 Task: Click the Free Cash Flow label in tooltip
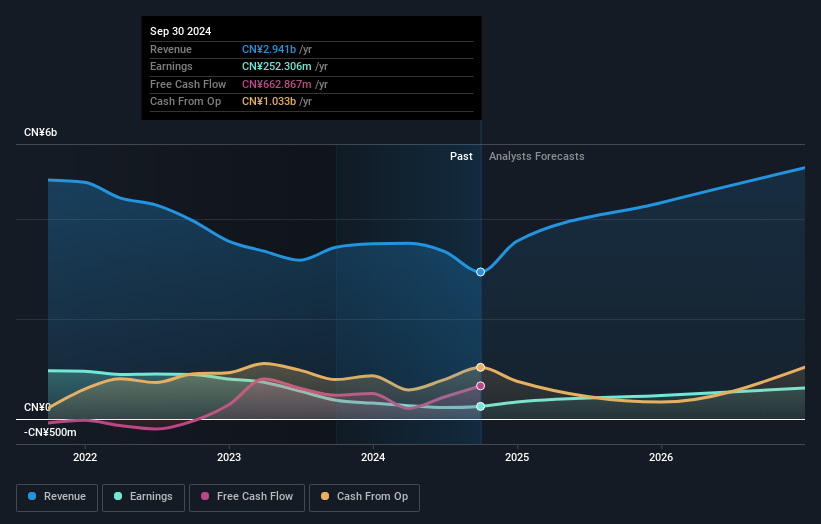point(188,84)
